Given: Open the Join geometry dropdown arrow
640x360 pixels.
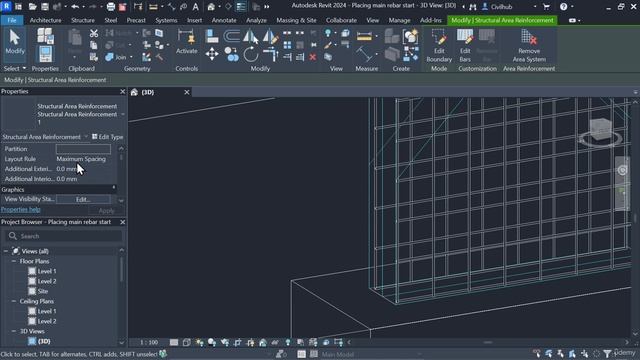Looking at the screenshot, I should (x=131, y=57).
